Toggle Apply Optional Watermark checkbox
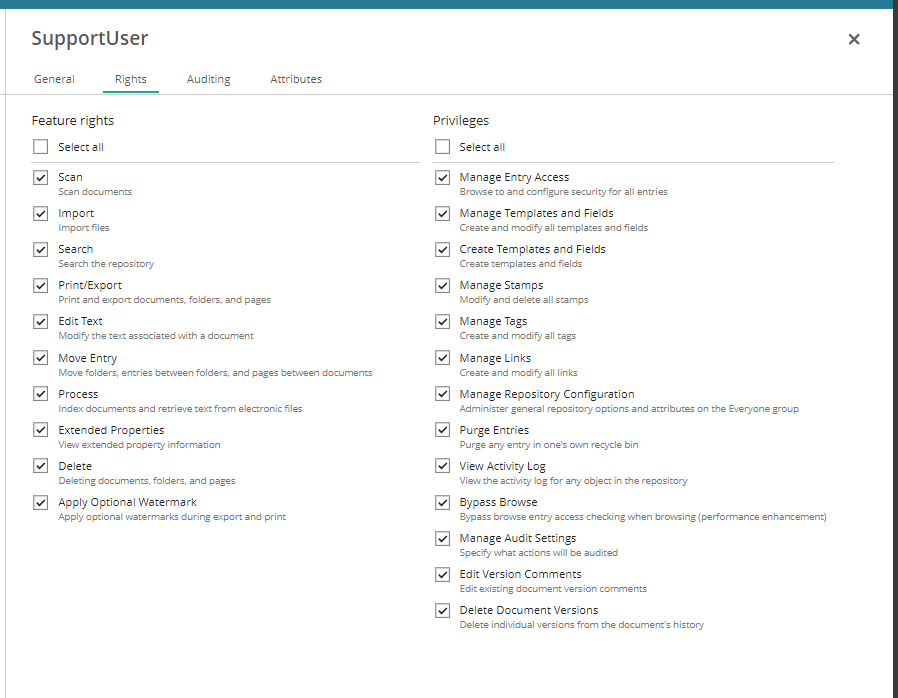The height and width of the screenshot is (698, 898). tap(41, 502)
